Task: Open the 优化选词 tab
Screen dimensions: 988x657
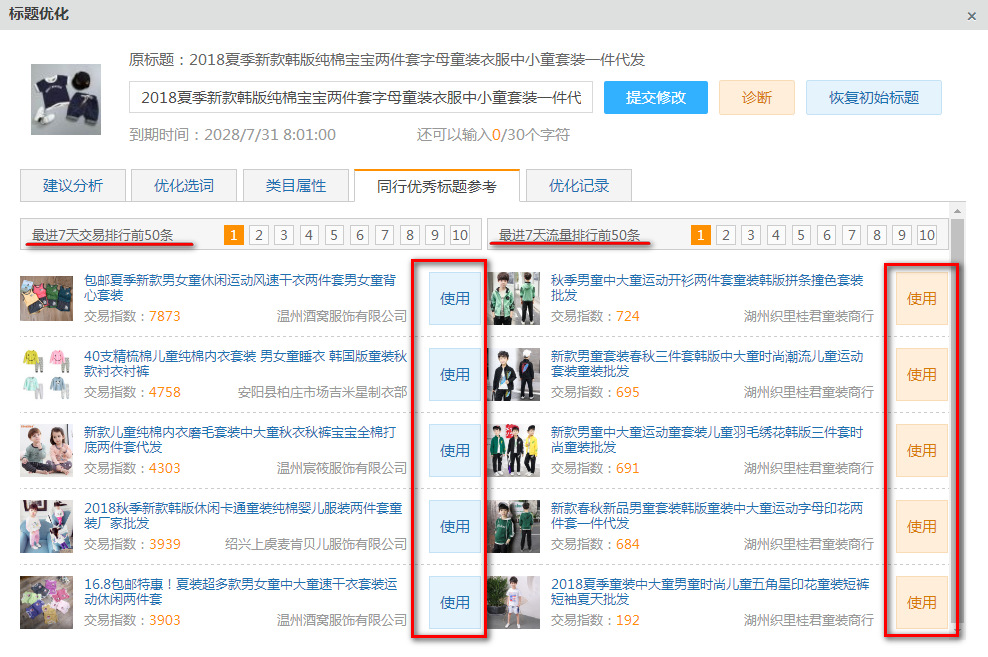Action: (x=184, y=185)
